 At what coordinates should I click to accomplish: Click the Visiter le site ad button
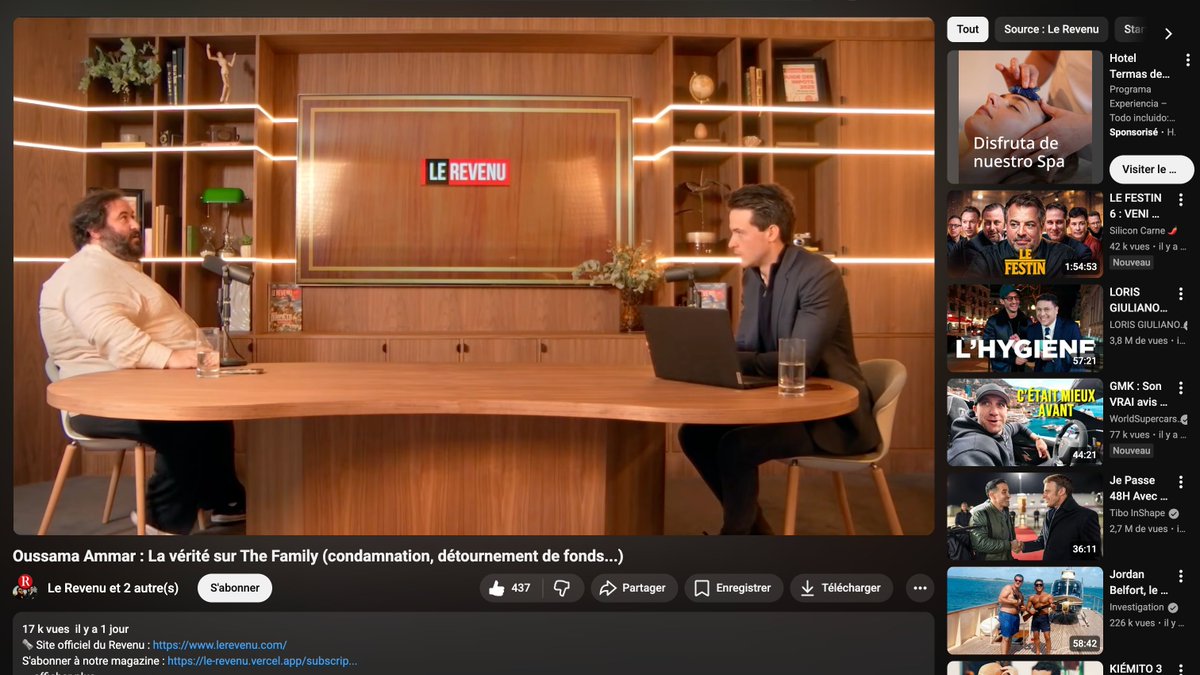pyautogui.click(x=1151, y=169)
